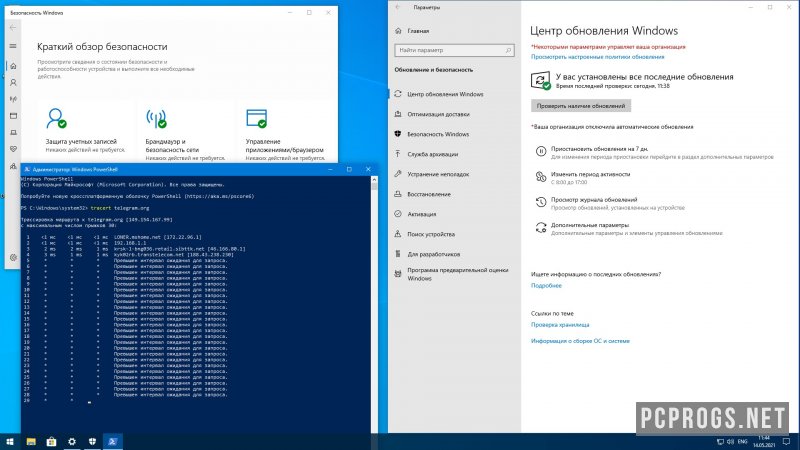The height and width of the screenshot is (450, 800).
Task: Open File Explorer from taskbar
Action: [x=31, y=442]
